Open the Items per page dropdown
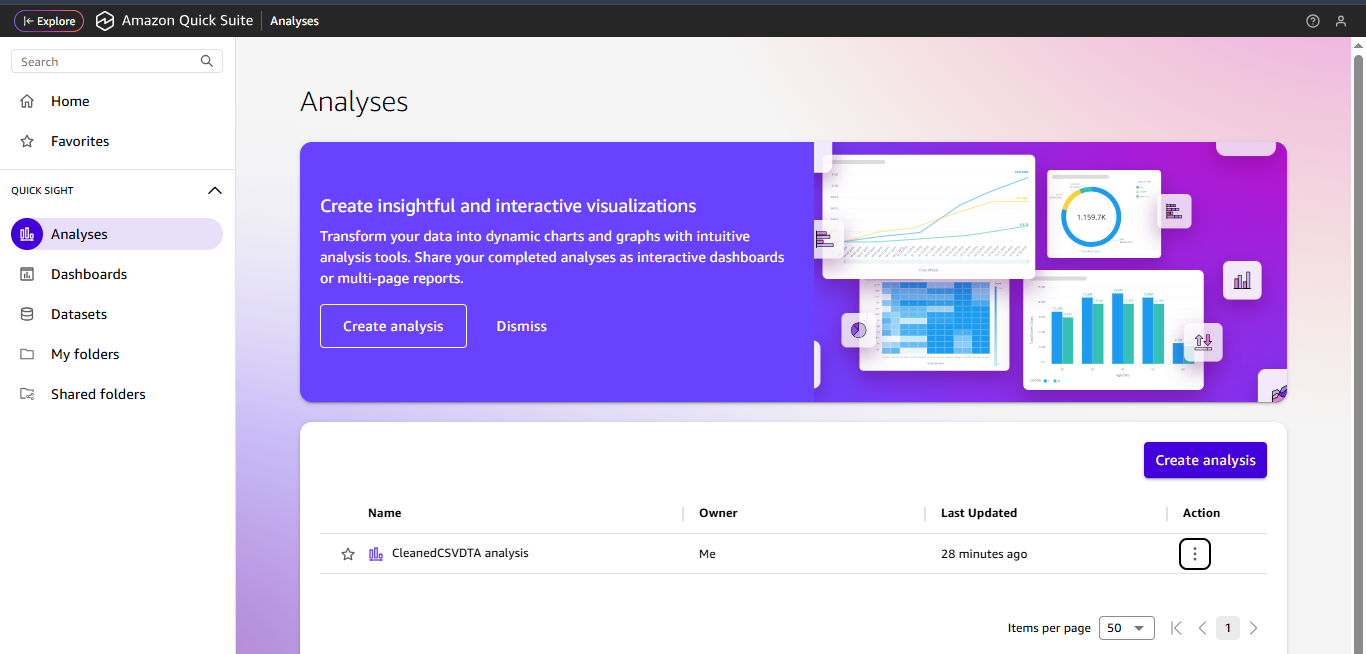Screen dimensions: 1366x654 (x=1126, y=627)
